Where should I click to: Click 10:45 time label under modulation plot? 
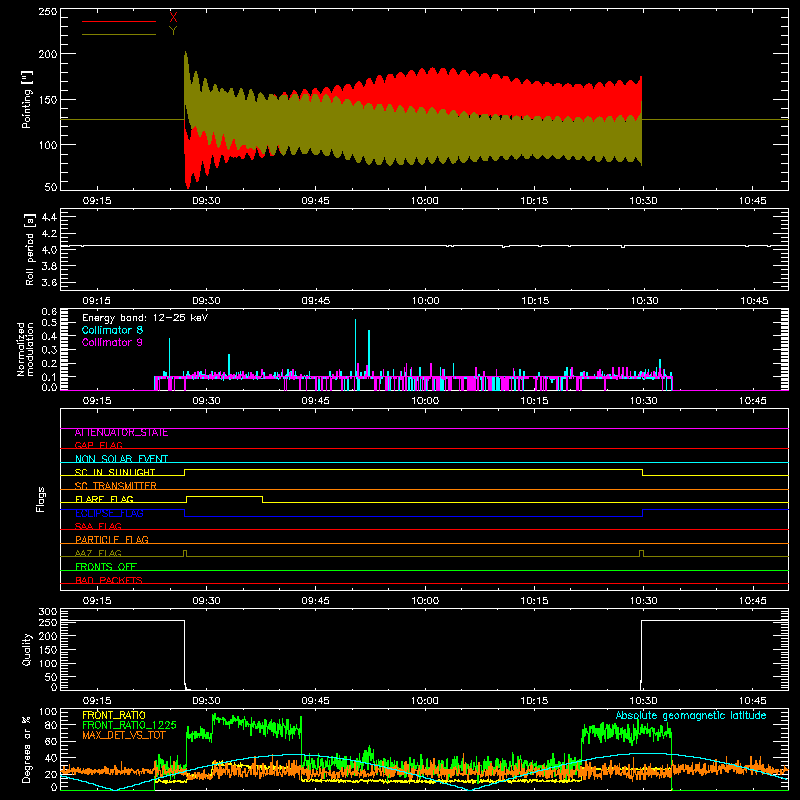753,401
